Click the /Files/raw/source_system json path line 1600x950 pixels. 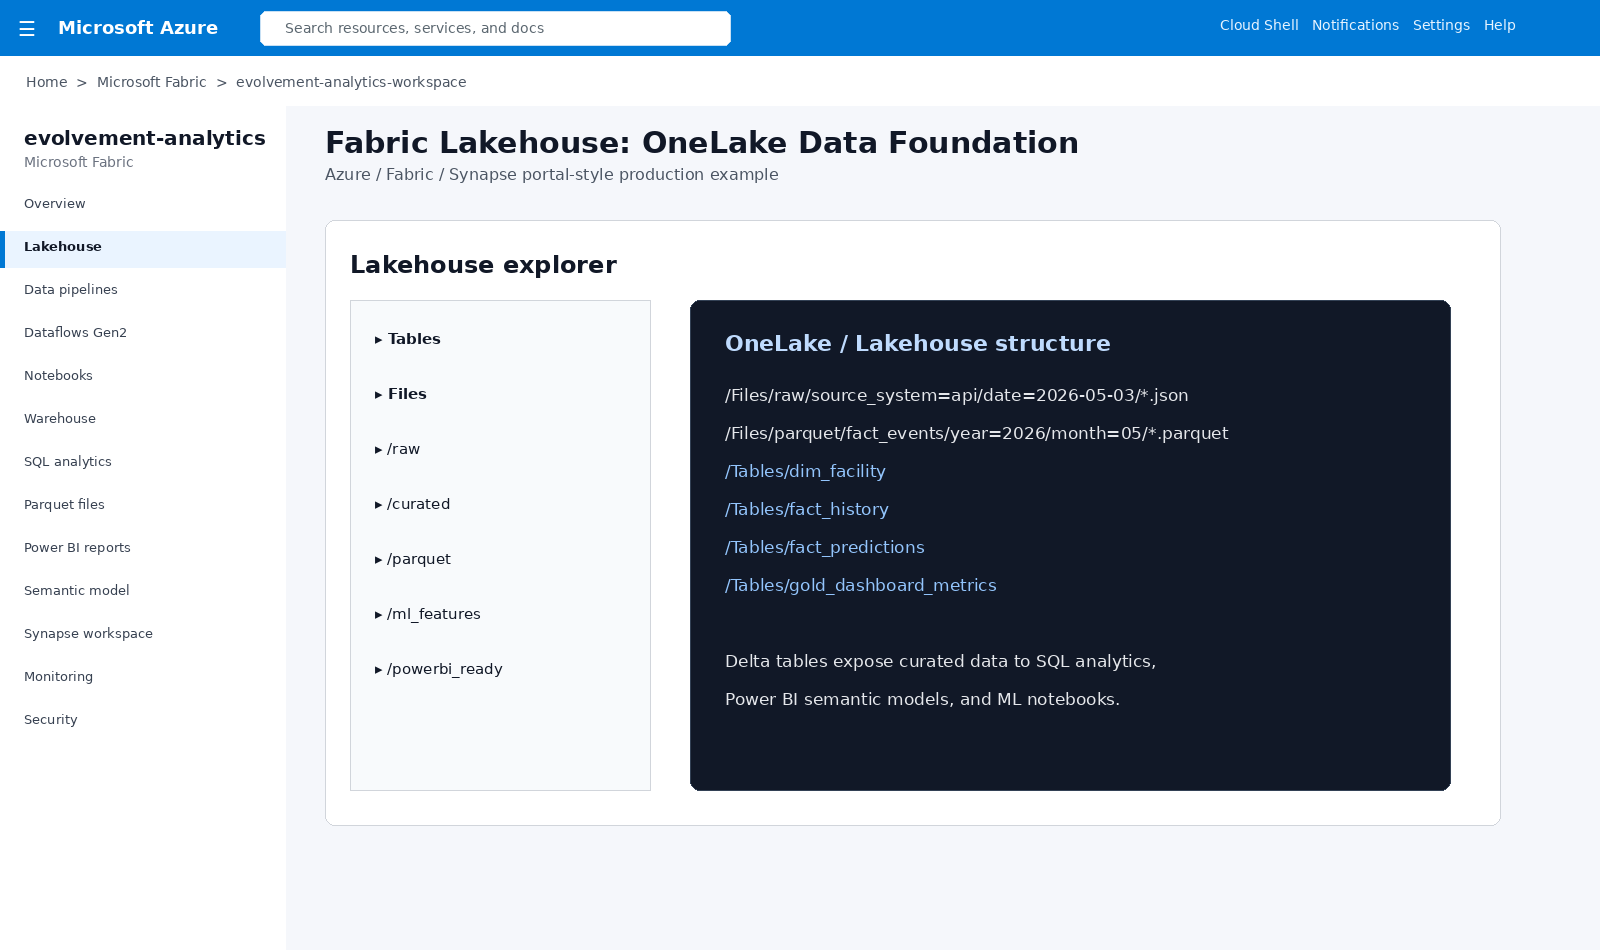pyautogui.click(x=957, y=395)
